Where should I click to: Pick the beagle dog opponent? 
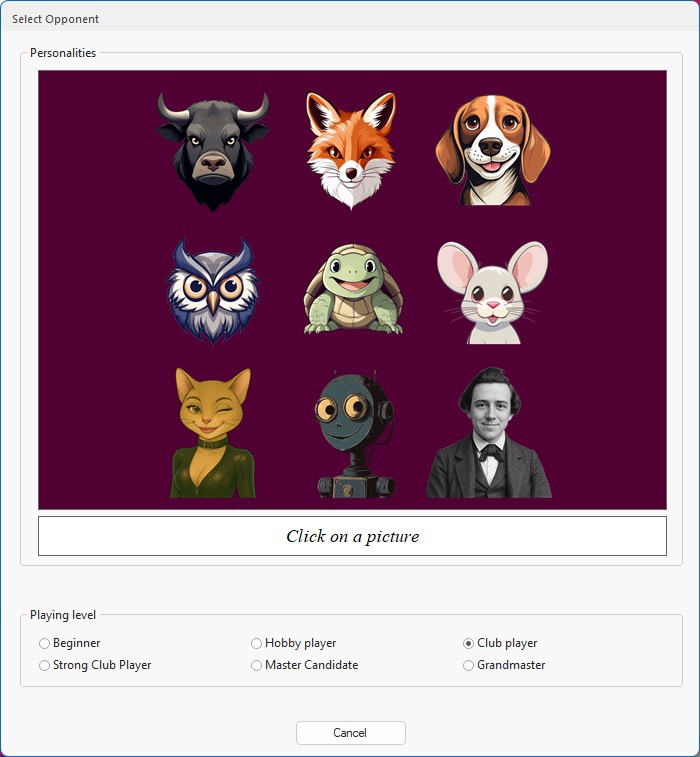pyautogui.click(x=492, y=150)
